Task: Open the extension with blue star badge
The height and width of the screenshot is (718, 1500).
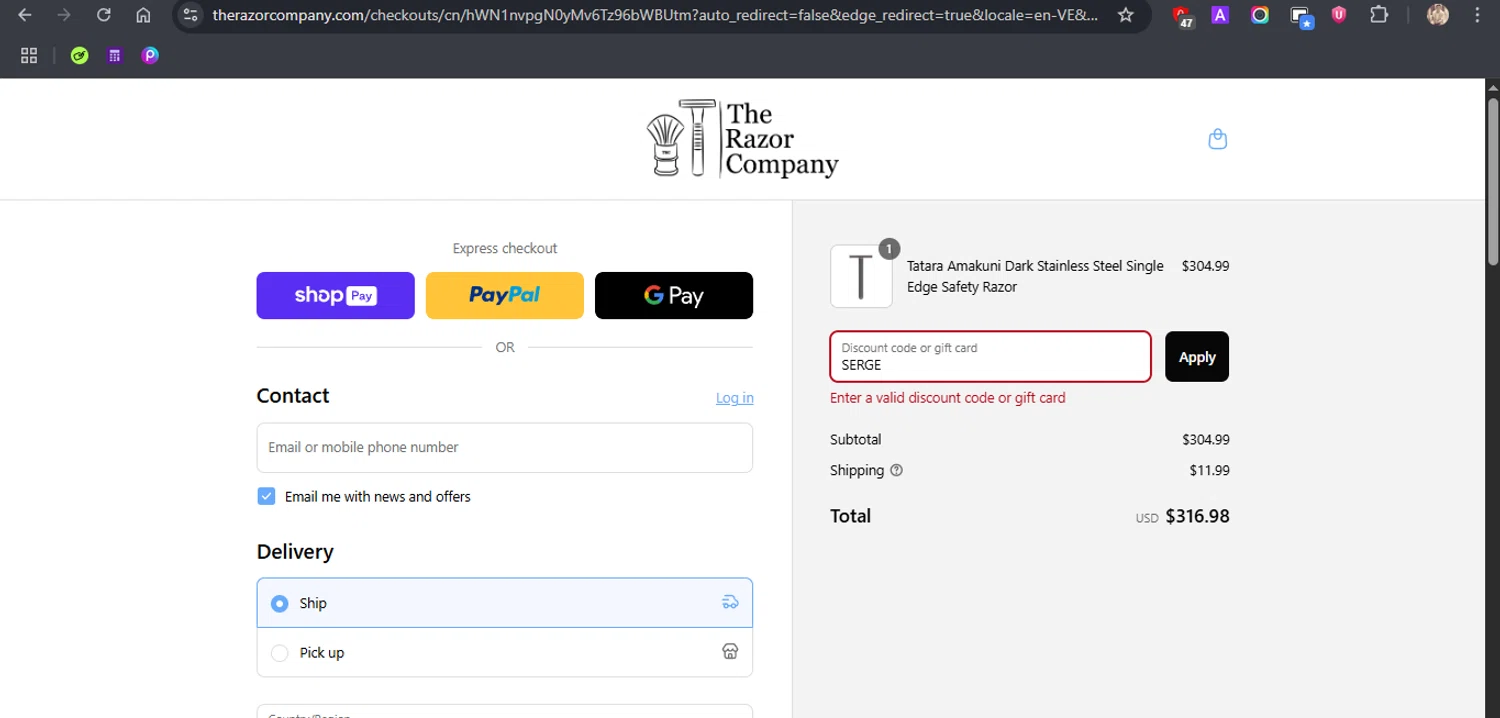Action: tap(1300, 16)
